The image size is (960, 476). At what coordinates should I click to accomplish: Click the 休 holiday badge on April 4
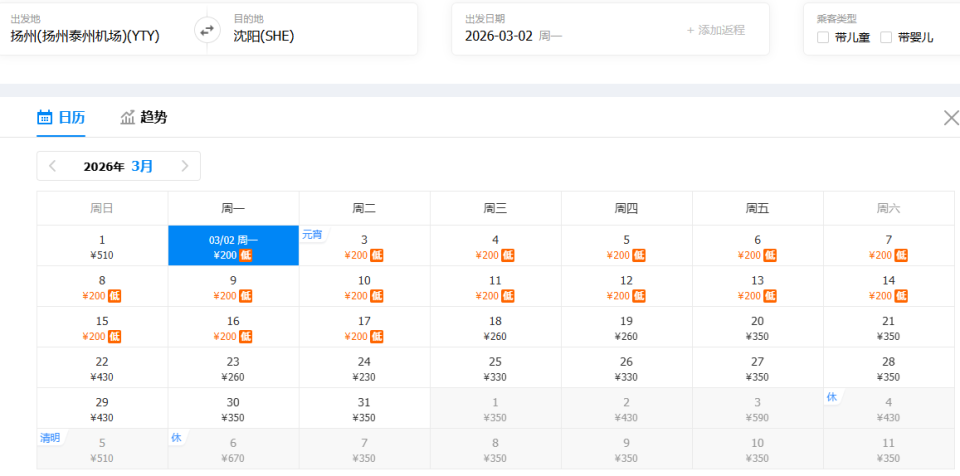[831, 397]
